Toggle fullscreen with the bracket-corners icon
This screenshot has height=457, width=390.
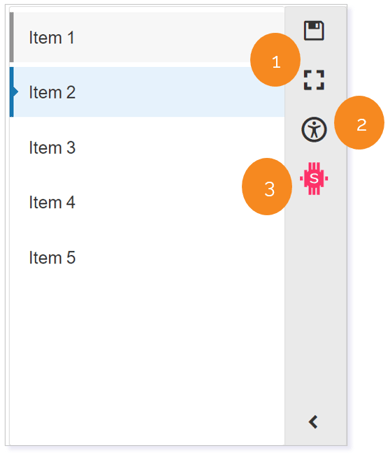point(314,80)
